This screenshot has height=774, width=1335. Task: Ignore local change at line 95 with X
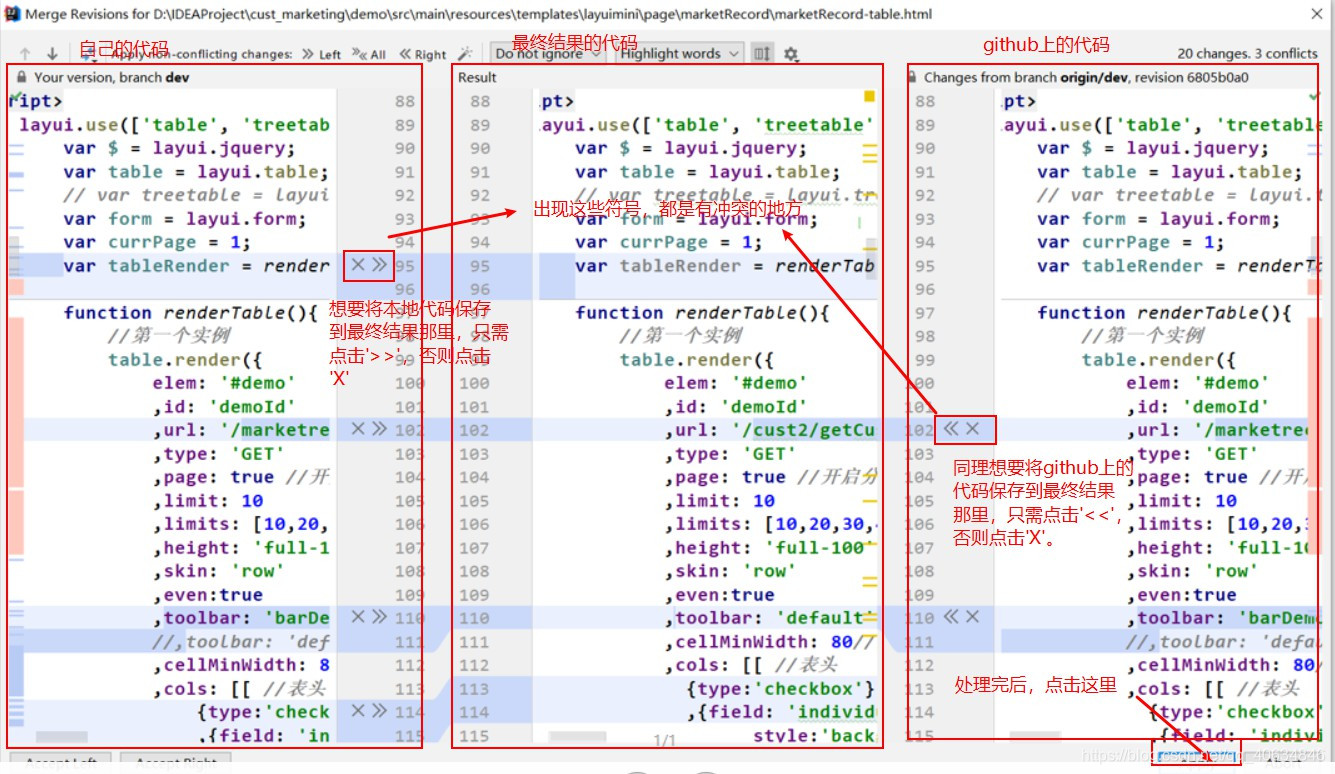click(x=358, y=265)
